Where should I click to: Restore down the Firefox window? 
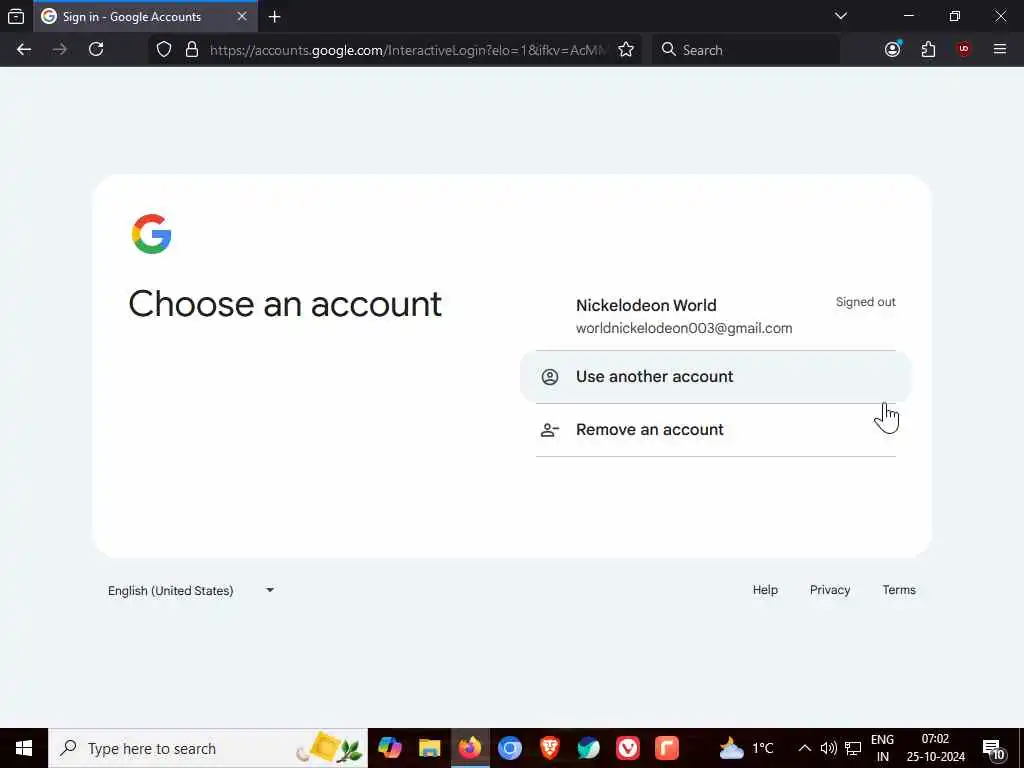point(954,16)
